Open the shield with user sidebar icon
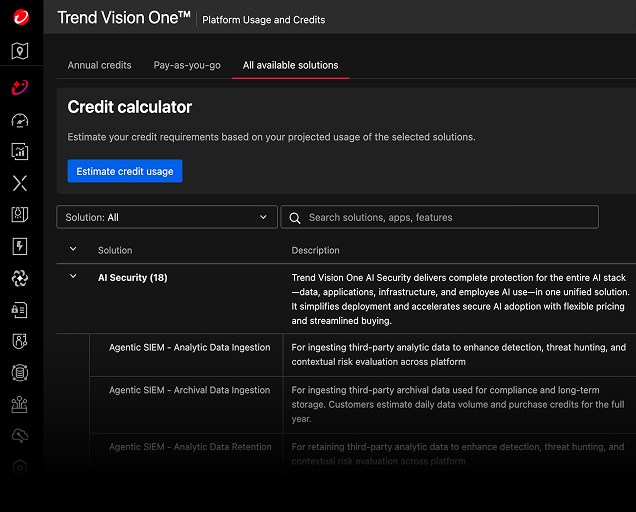 coord(20,341)
